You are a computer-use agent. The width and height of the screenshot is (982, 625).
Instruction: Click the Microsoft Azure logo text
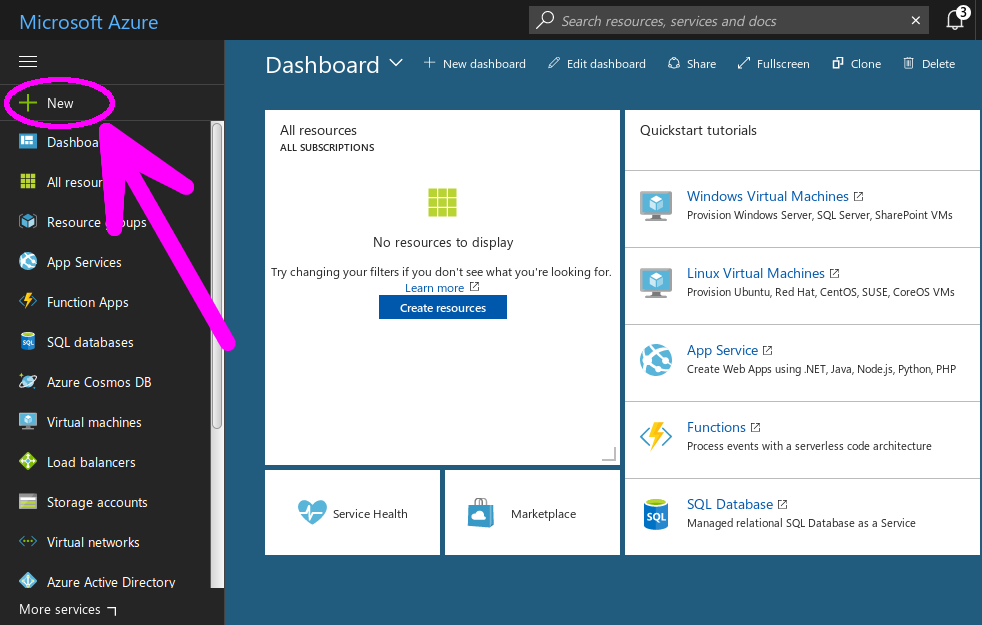pyautogui.click(x=89, y=22)
